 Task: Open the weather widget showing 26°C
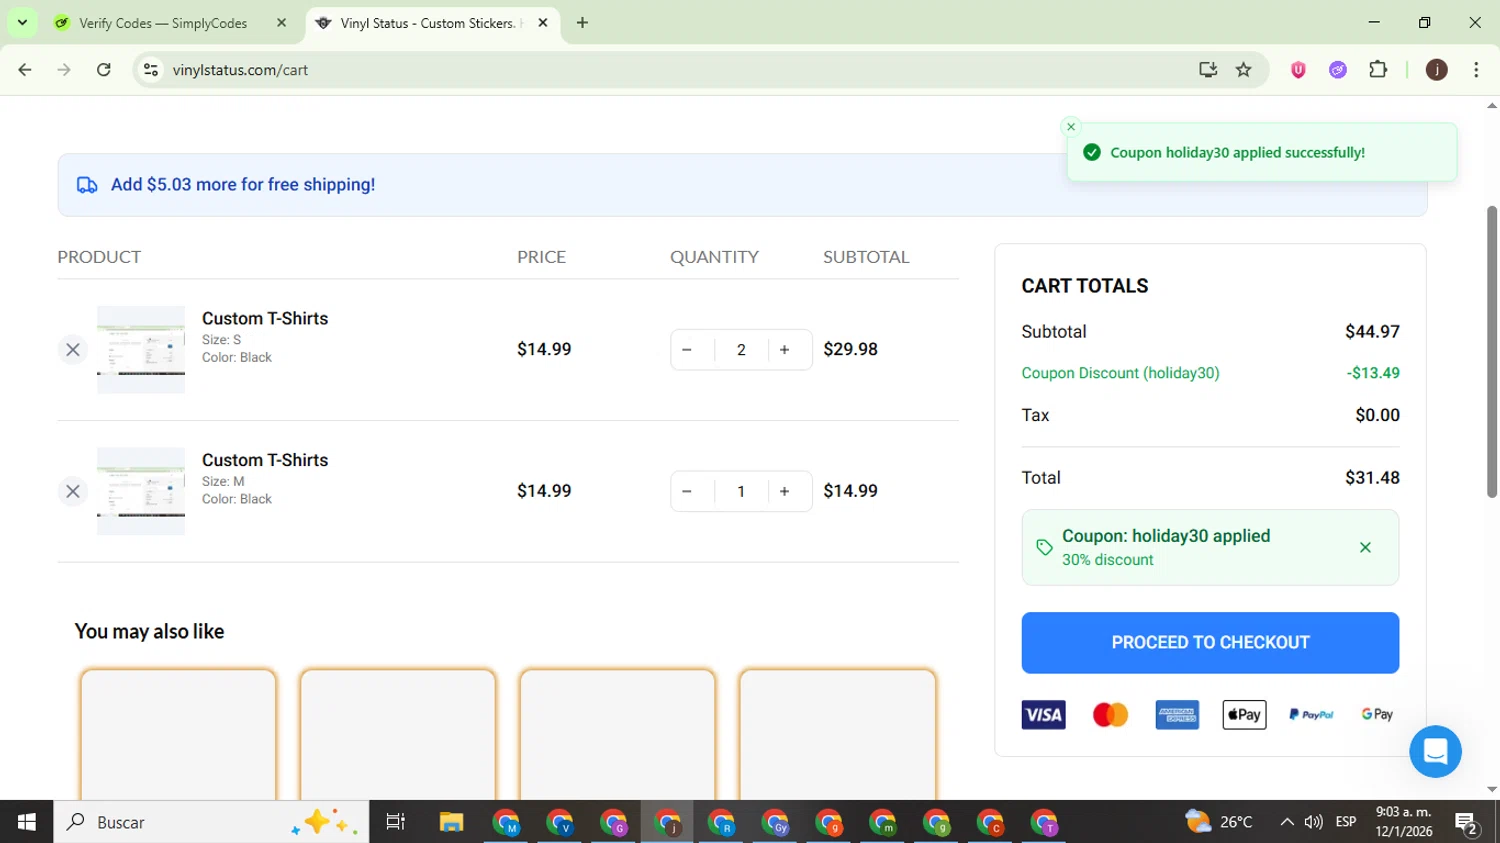click(x=1219, y=822)
